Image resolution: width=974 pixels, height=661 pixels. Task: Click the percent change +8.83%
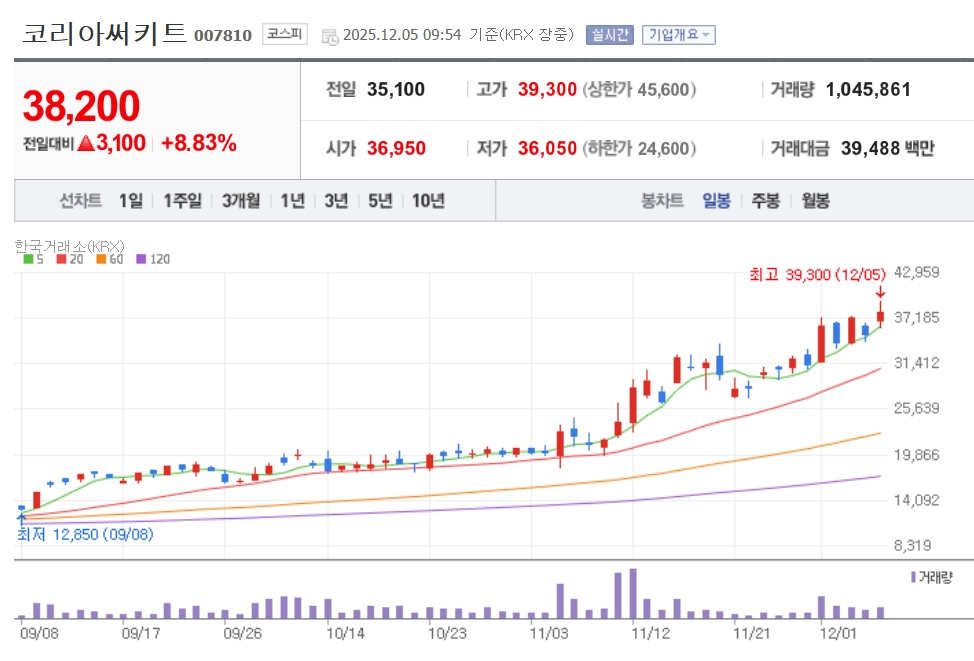(x=199, y=143)
